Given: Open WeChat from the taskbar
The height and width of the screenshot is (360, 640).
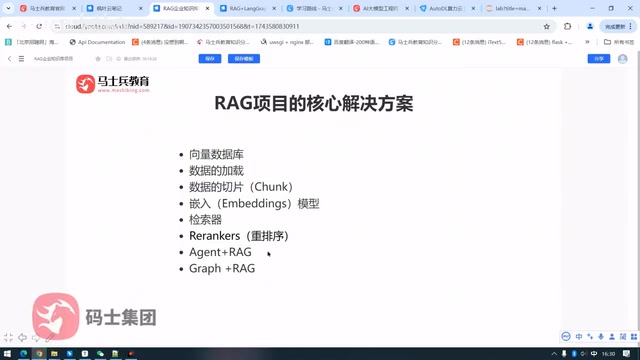Looking at the screenshot, I should click(x=100, y=353).
